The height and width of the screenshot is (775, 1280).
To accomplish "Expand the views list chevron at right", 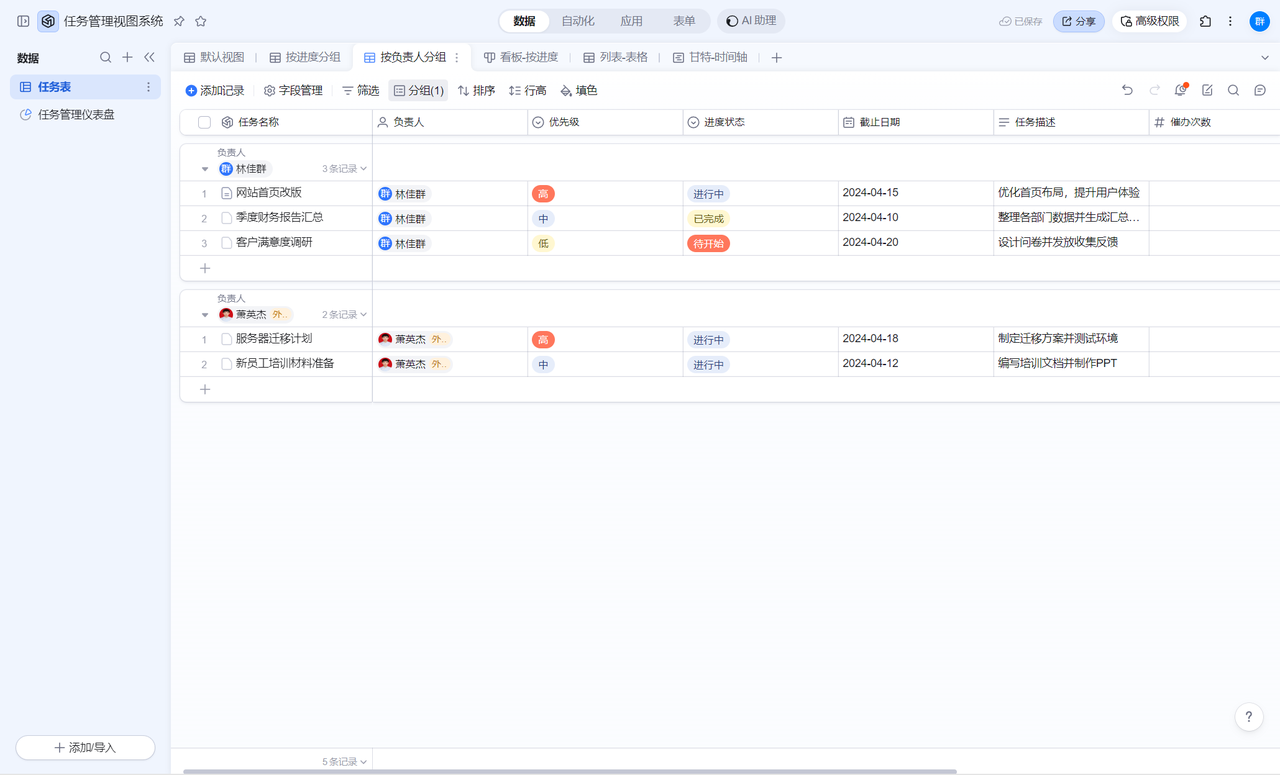I will [1264, 58].
